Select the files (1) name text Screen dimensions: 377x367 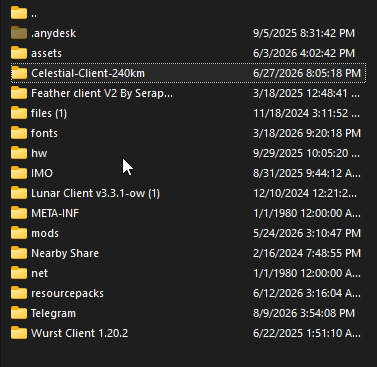pos(49,113)
